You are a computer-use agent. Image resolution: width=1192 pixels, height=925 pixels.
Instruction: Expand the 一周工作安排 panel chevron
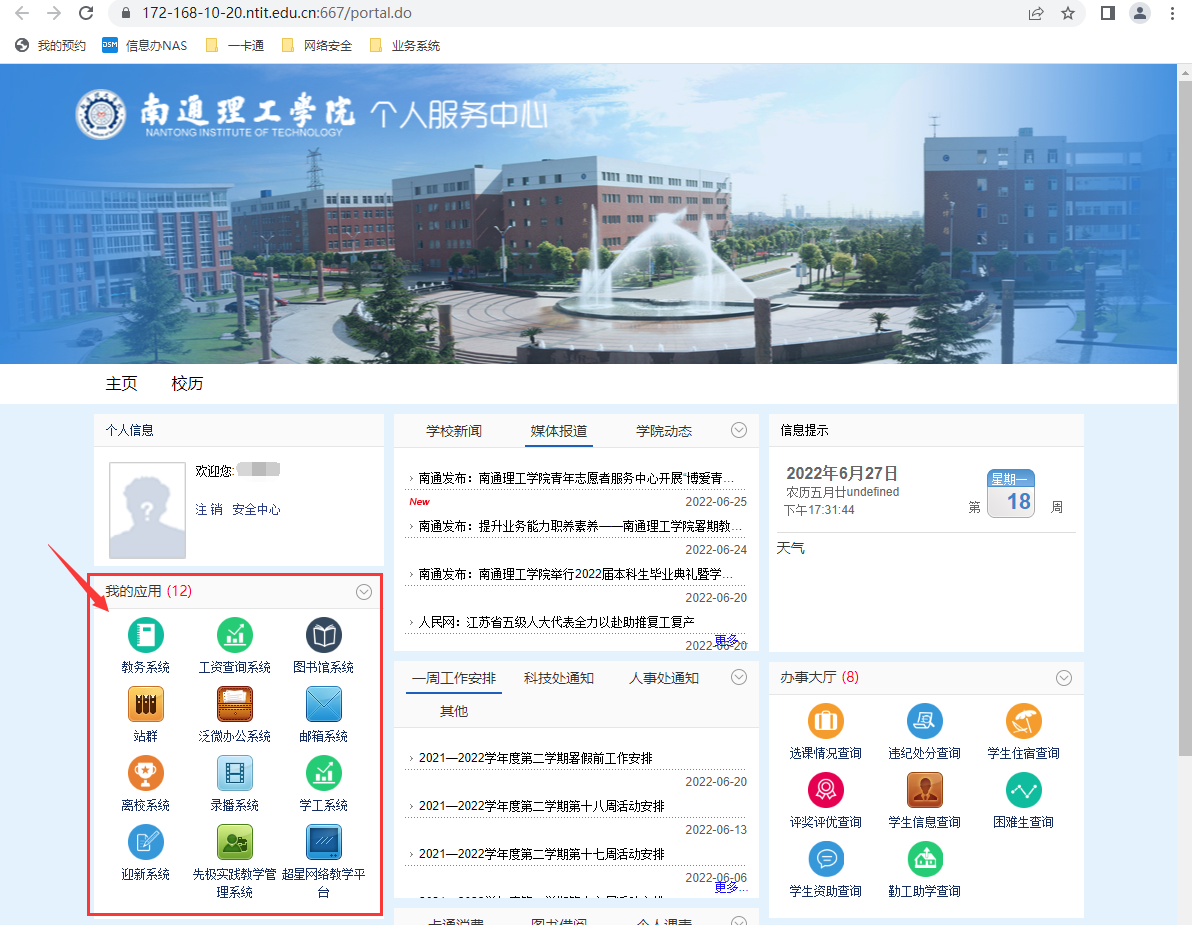pos(739,677)
